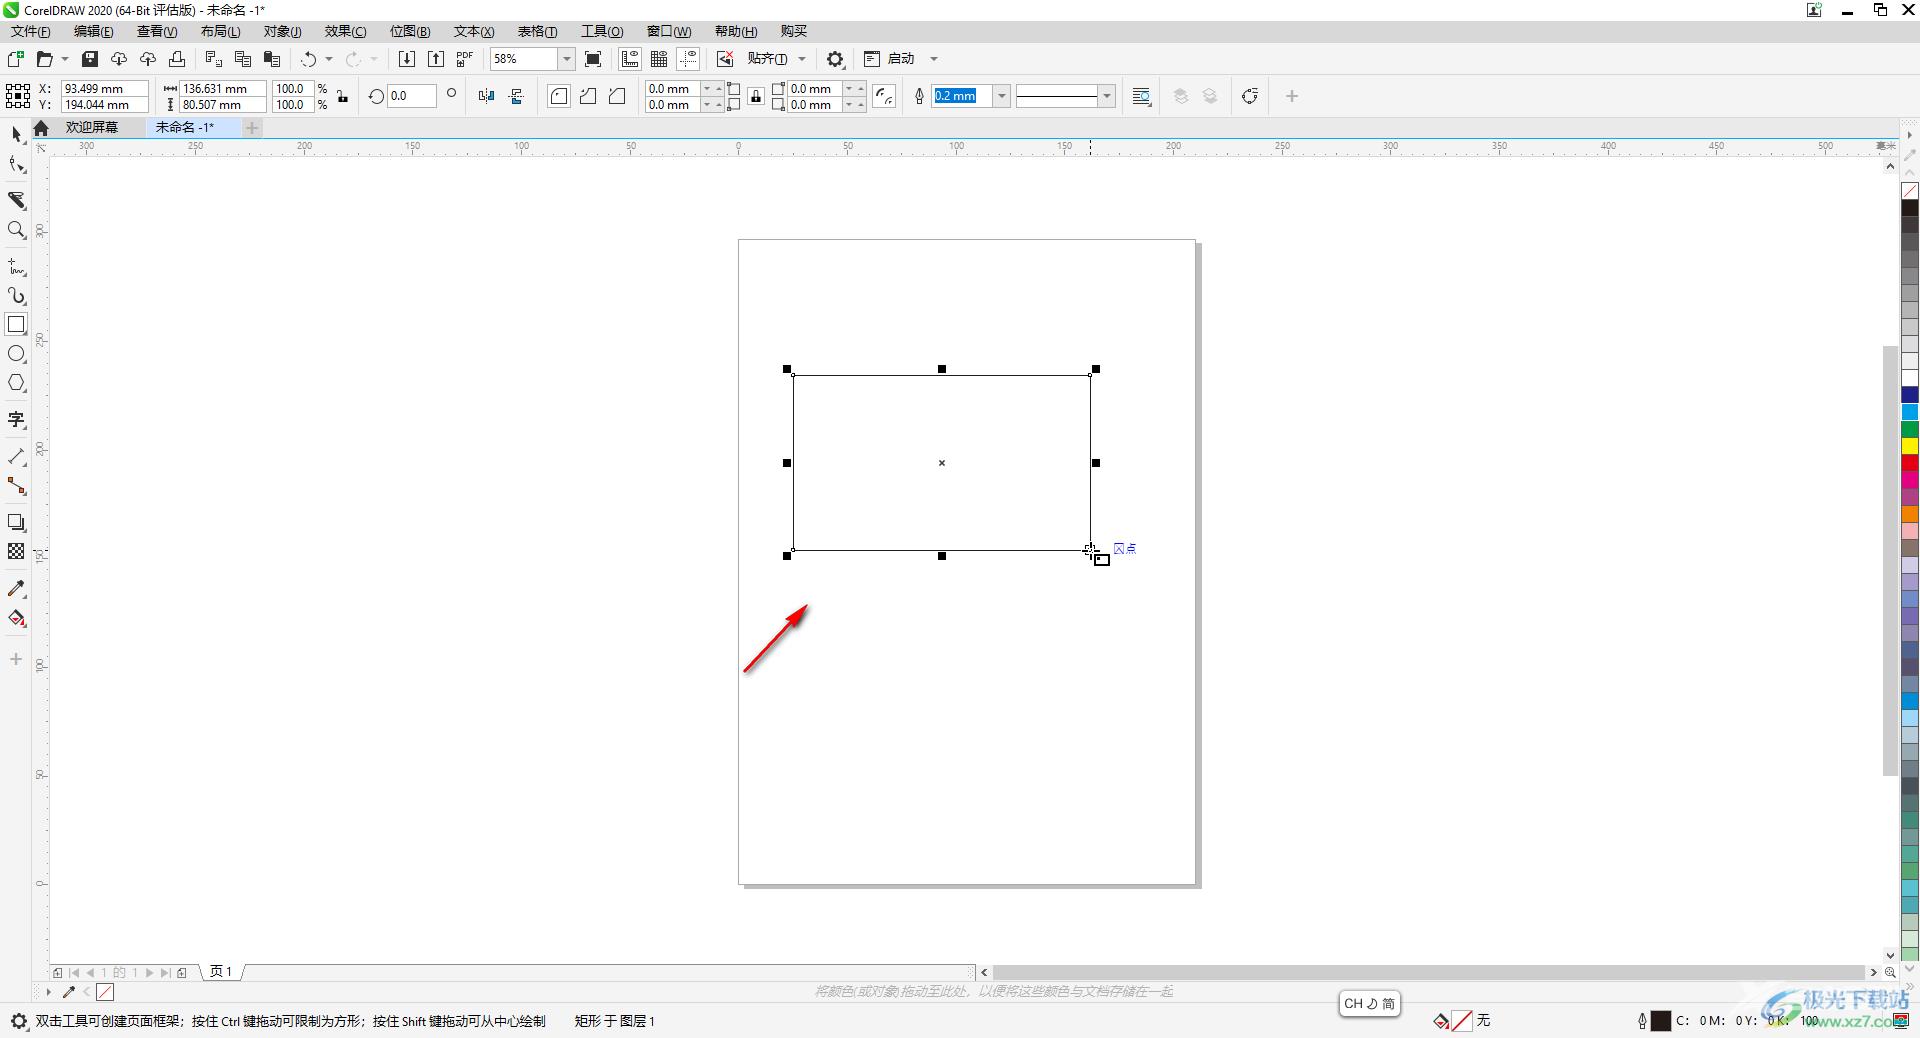Click the Save floppy disk icon
Viewport: 1920px width, 1038px height.
[90, 59]
